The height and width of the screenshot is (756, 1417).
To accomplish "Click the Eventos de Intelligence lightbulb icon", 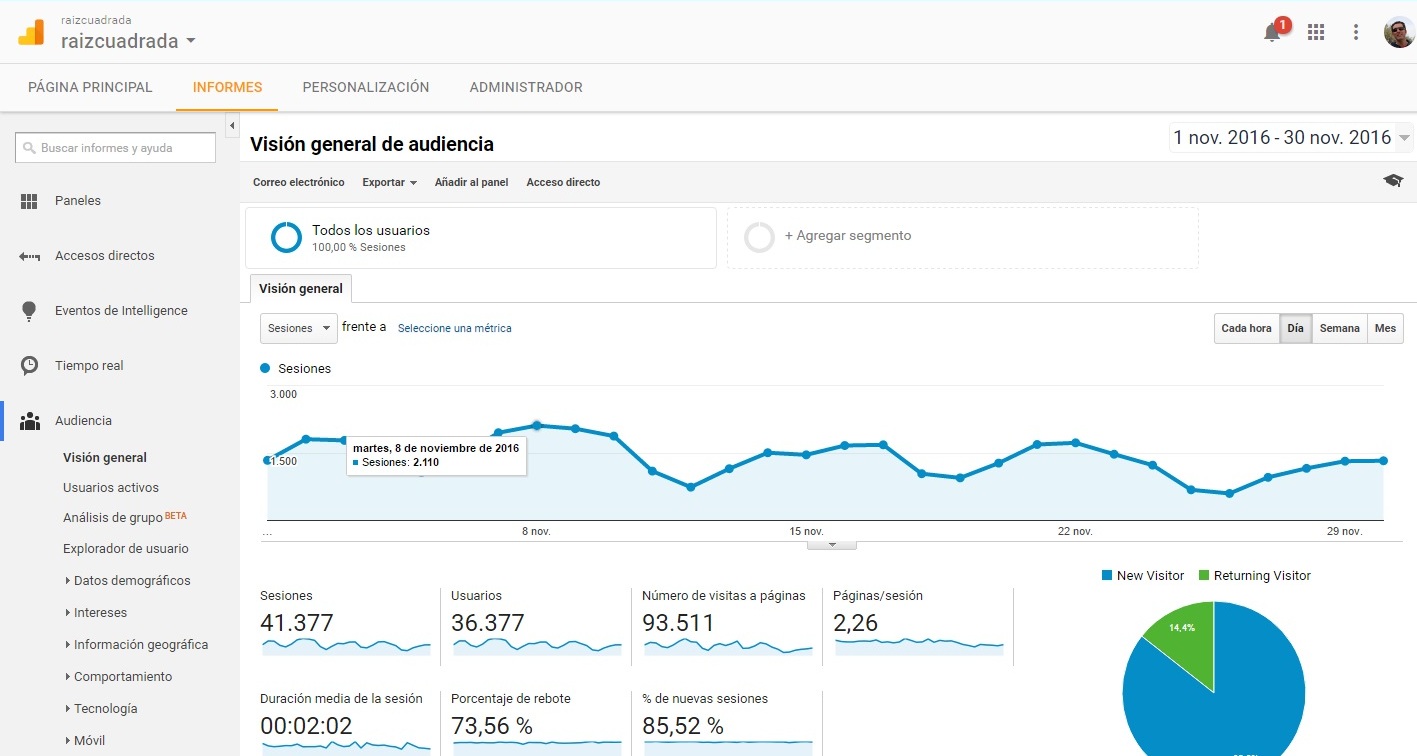I will 29,311.
